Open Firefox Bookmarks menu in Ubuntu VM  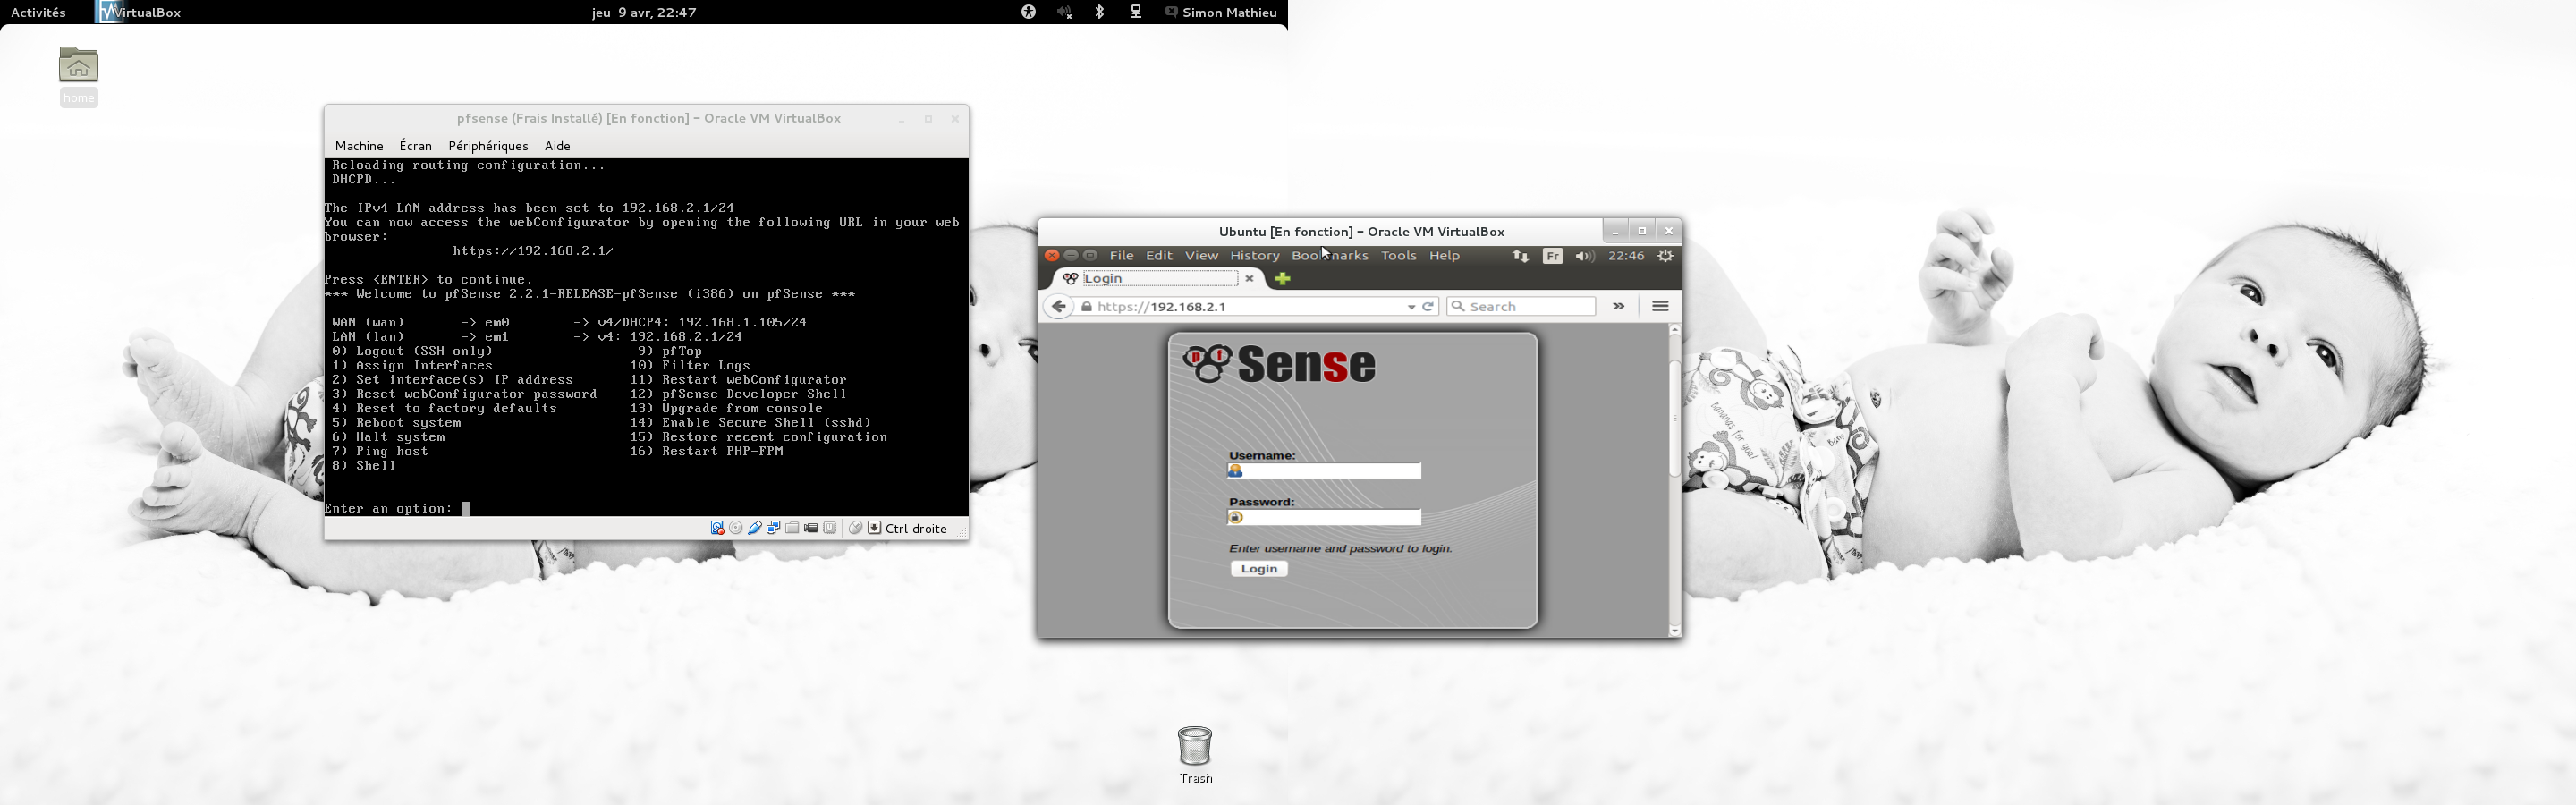point(1330,256)
